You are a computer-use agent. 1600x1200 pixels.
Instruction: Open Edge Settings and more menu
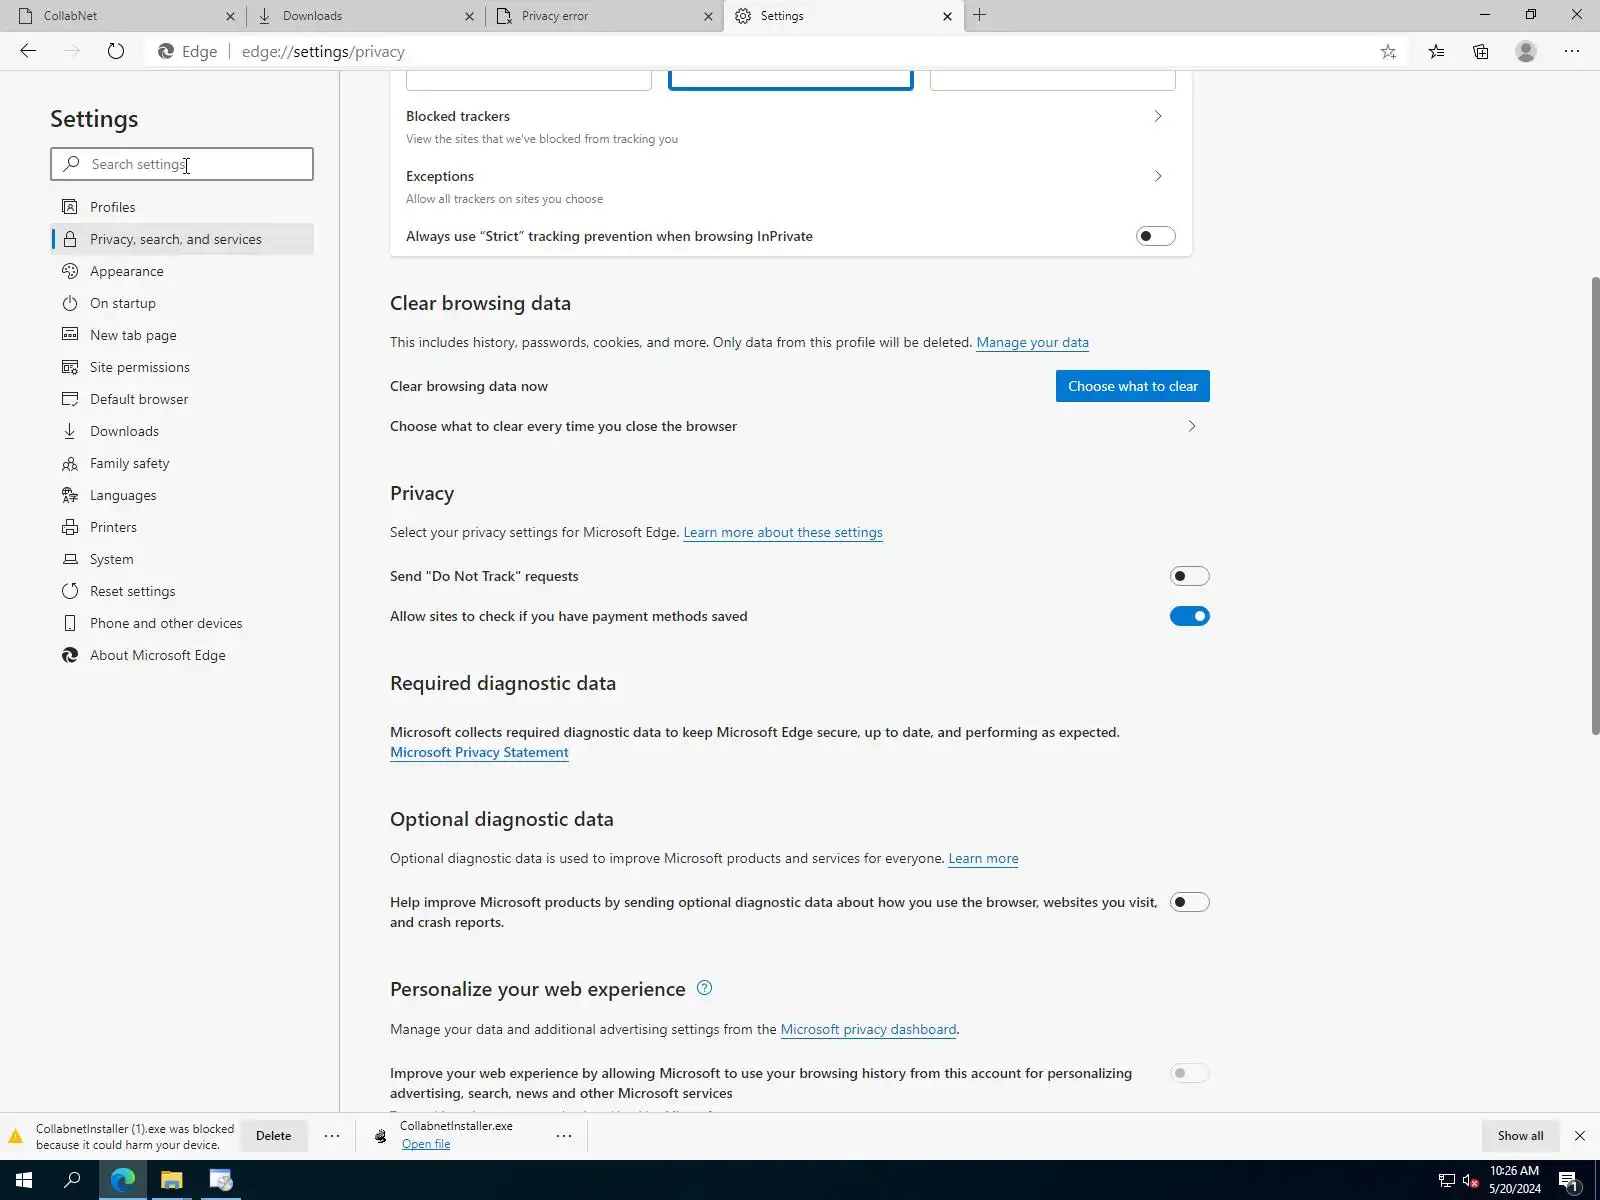point(1572,51)
